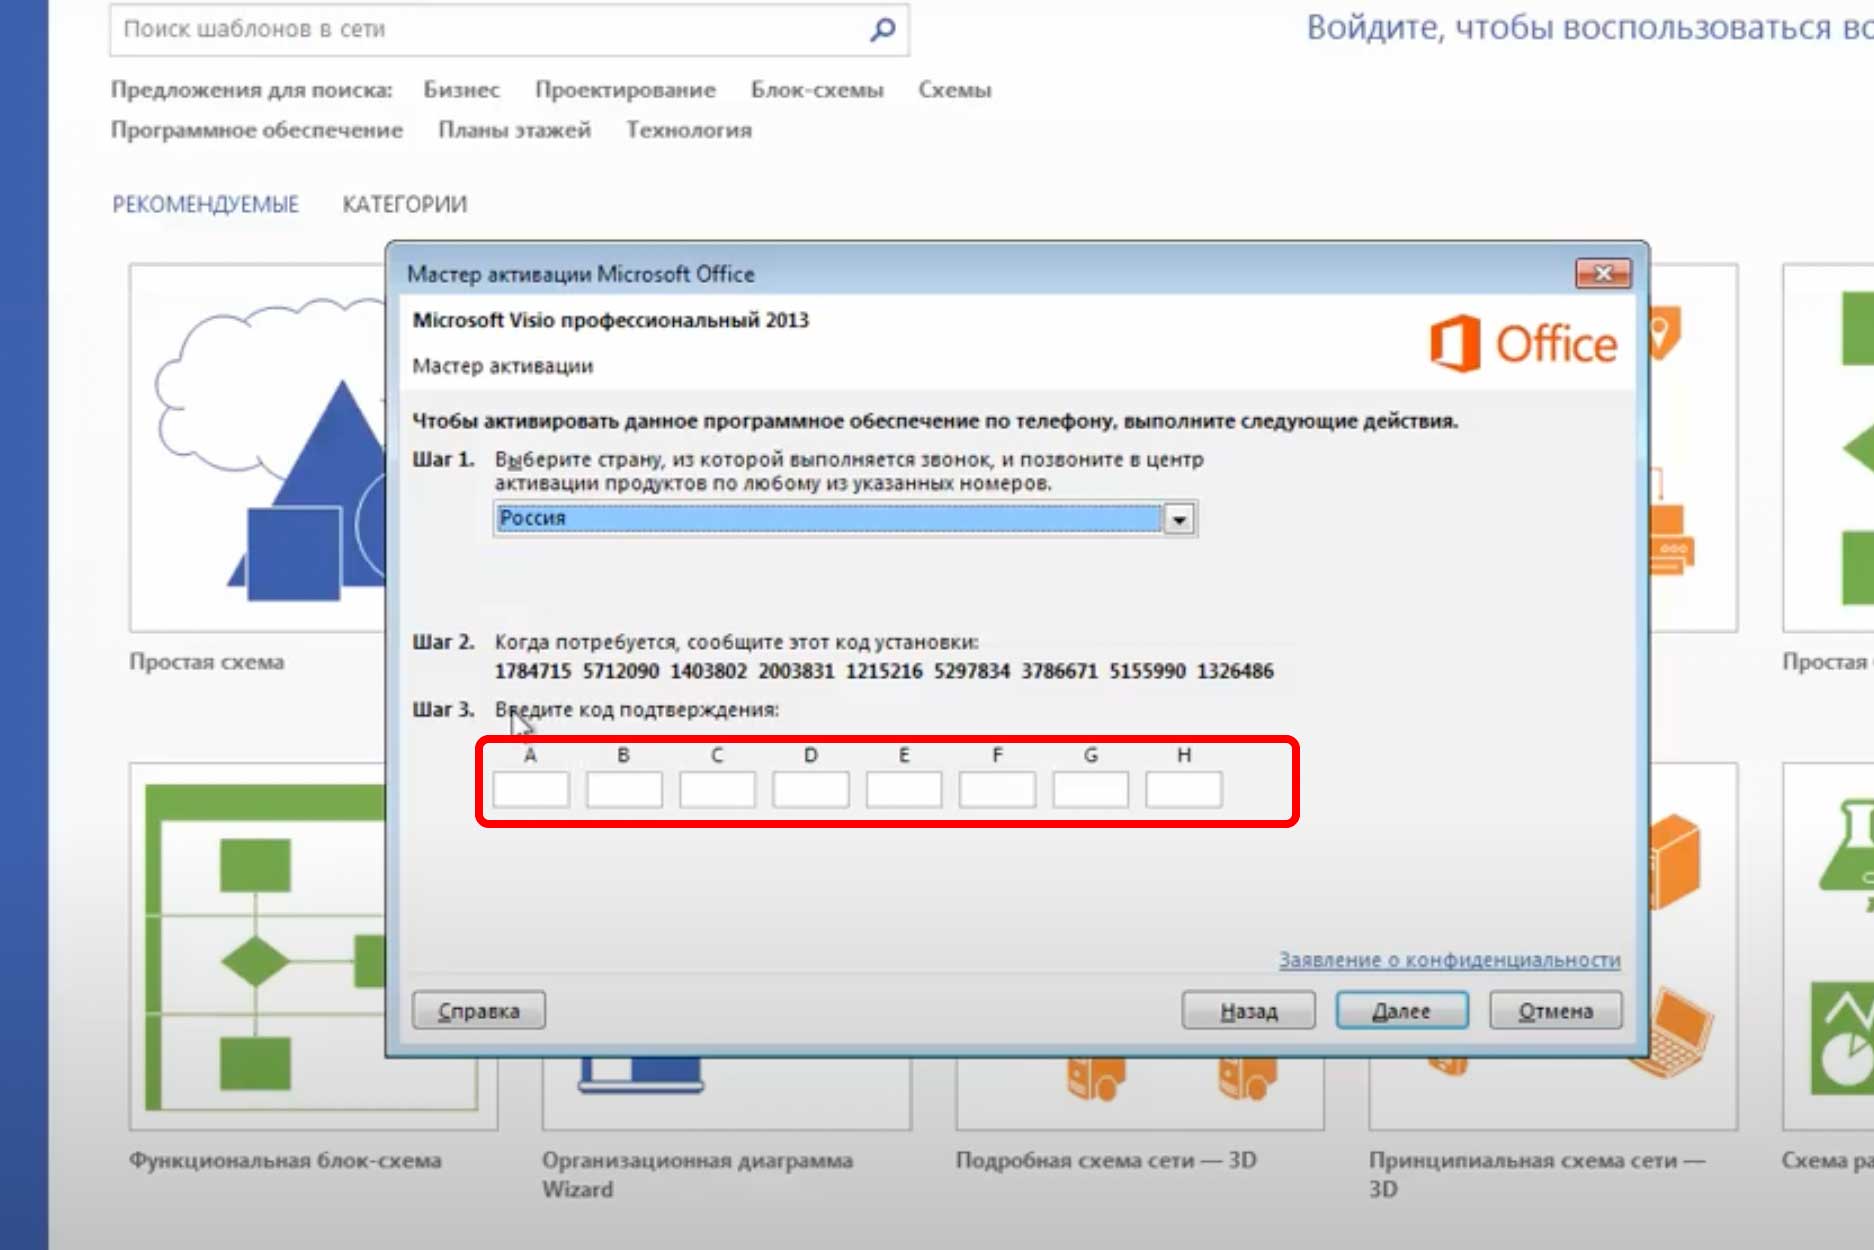Open Заявление о конфиденциальности link
The image size is (1874, 1250).
pyautogui.click(x=1450, y=960)
